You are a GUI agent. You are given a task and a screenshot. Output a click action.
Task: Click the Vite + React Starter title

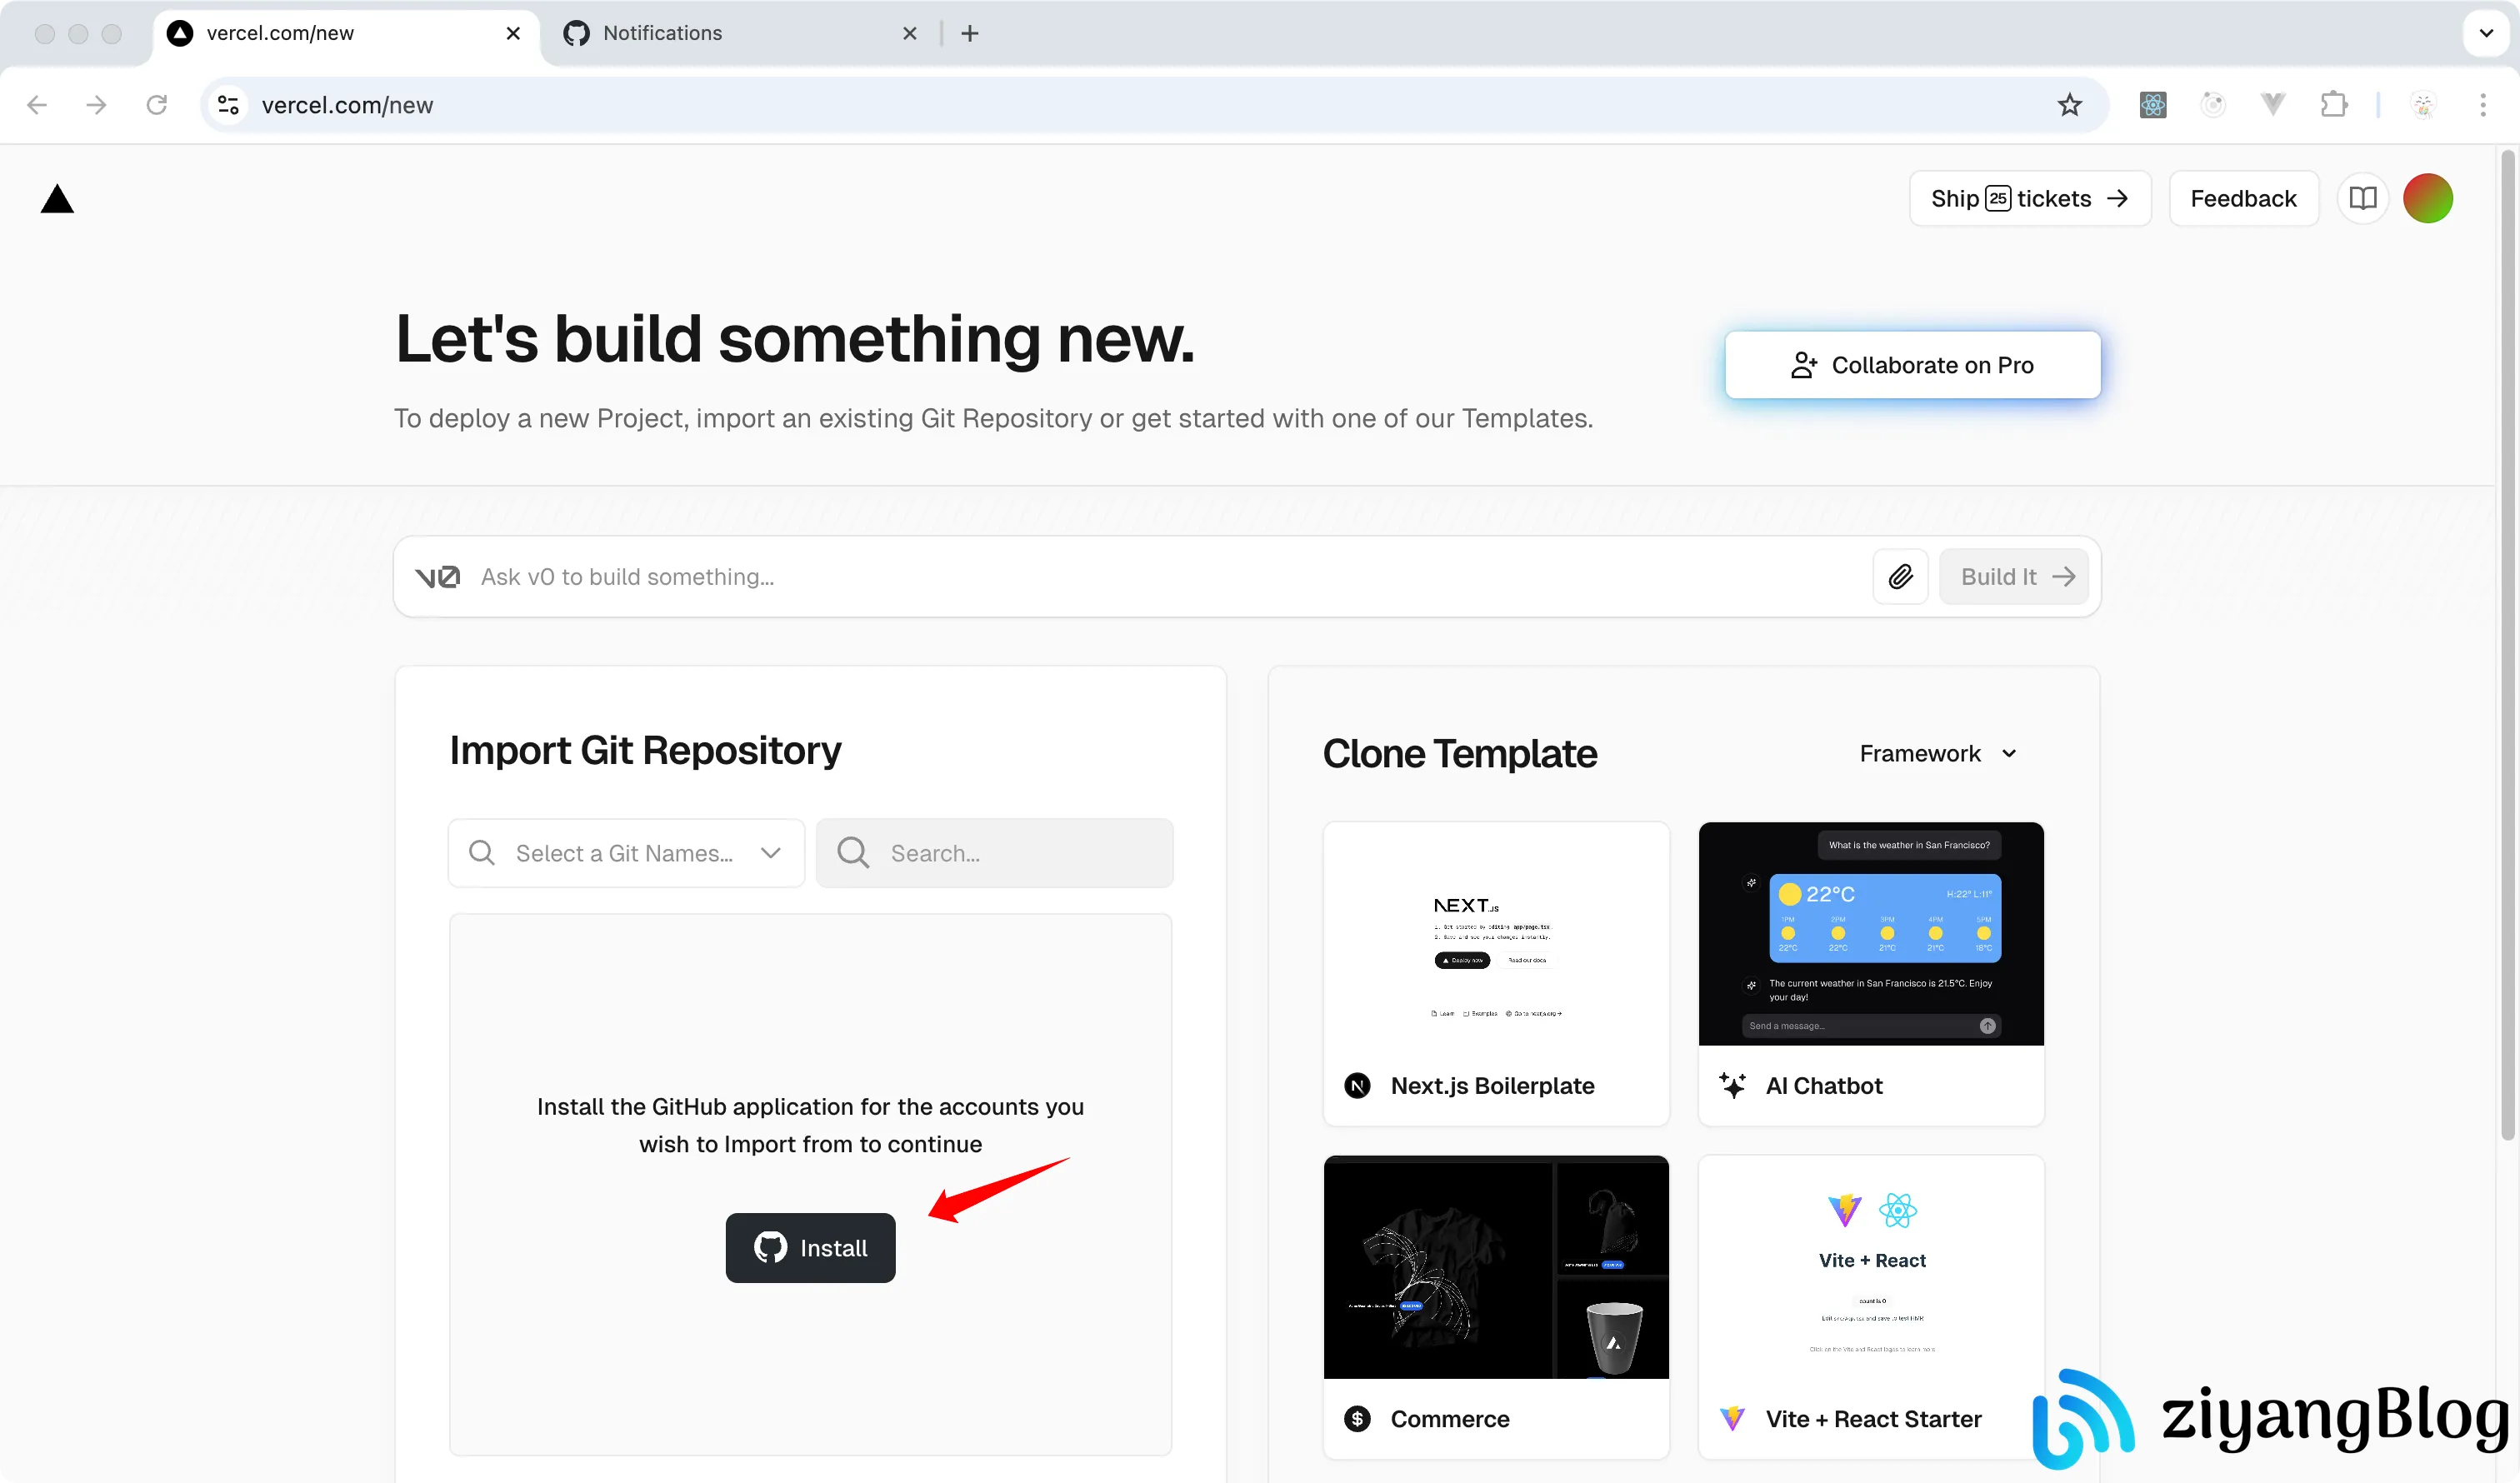coord(1873,1418)
